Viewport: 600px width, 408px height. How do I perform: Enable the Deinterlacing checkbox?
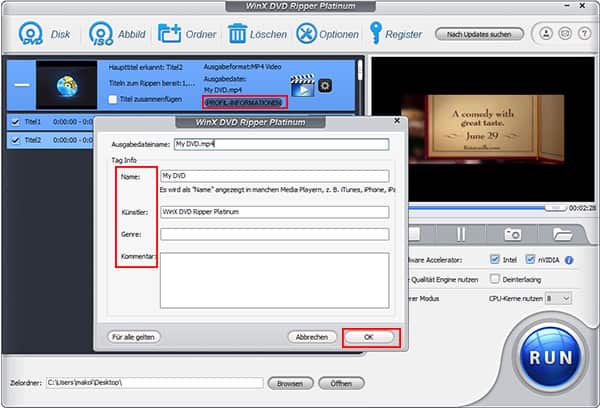point(494,279)
